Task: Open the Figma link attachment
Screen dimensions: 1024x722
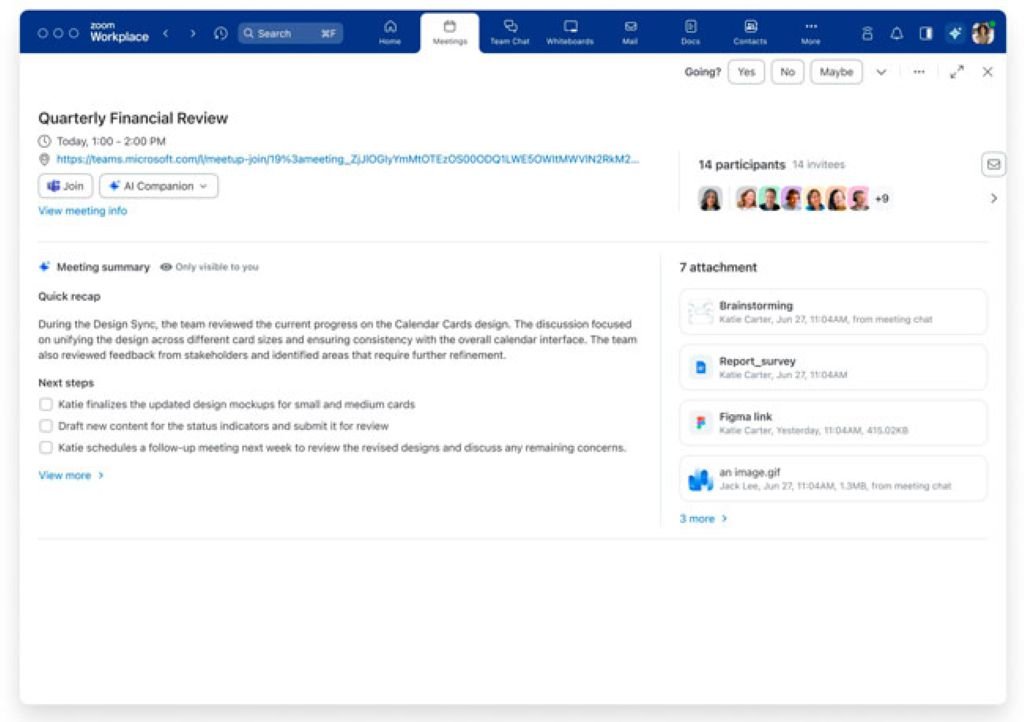Action: 832,422
